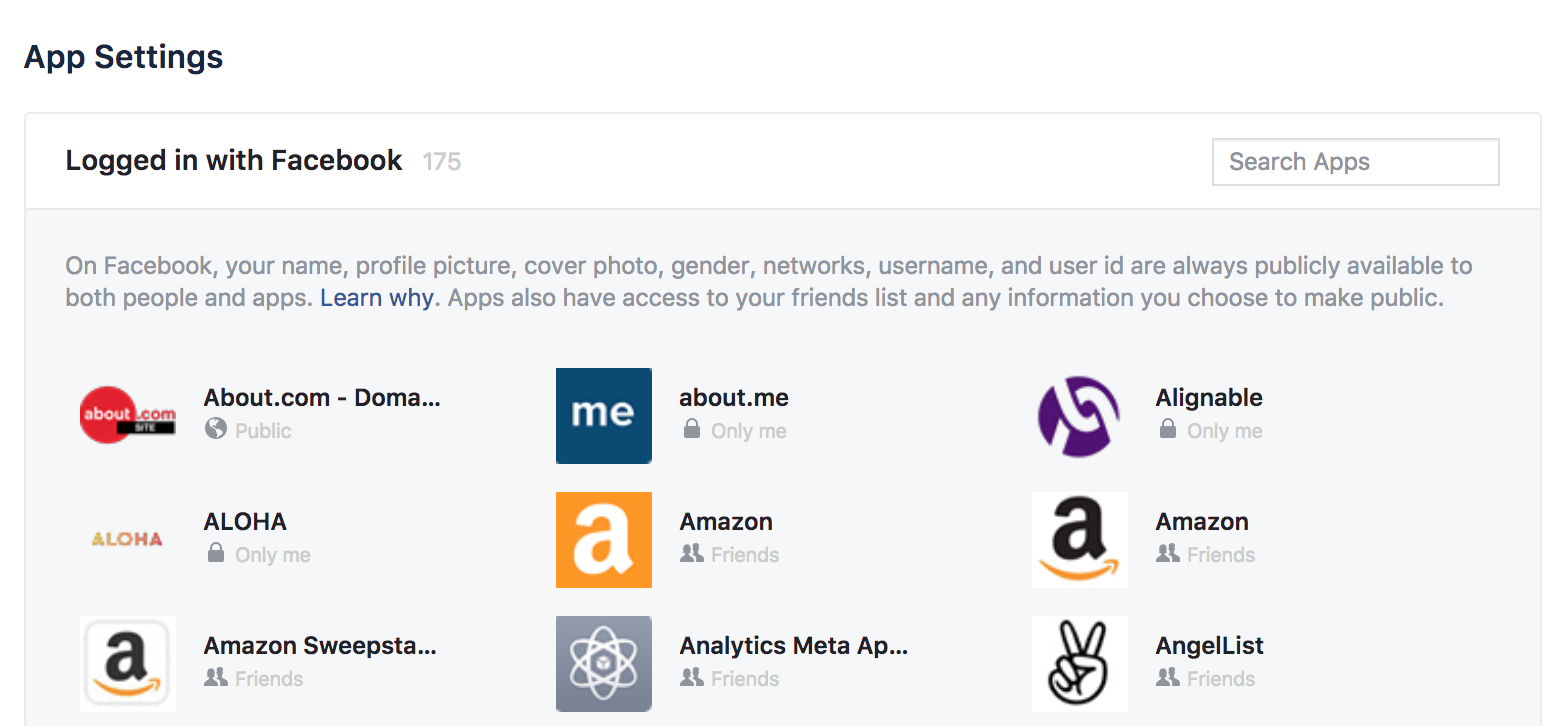This screenshot has width=1566, height=726.
Task: Click inside the Search Apps field
Action: click(1355, 161)
